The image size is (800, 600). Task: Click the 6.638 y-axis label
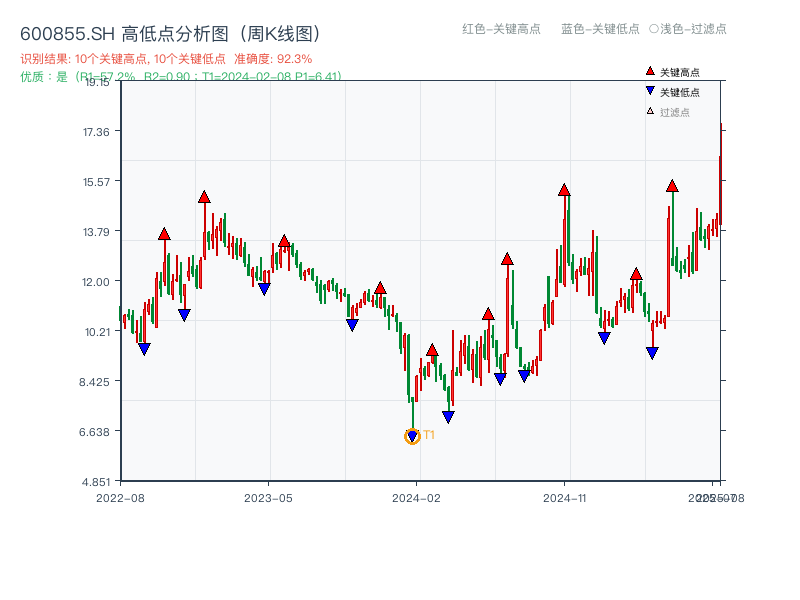[94, 432]
